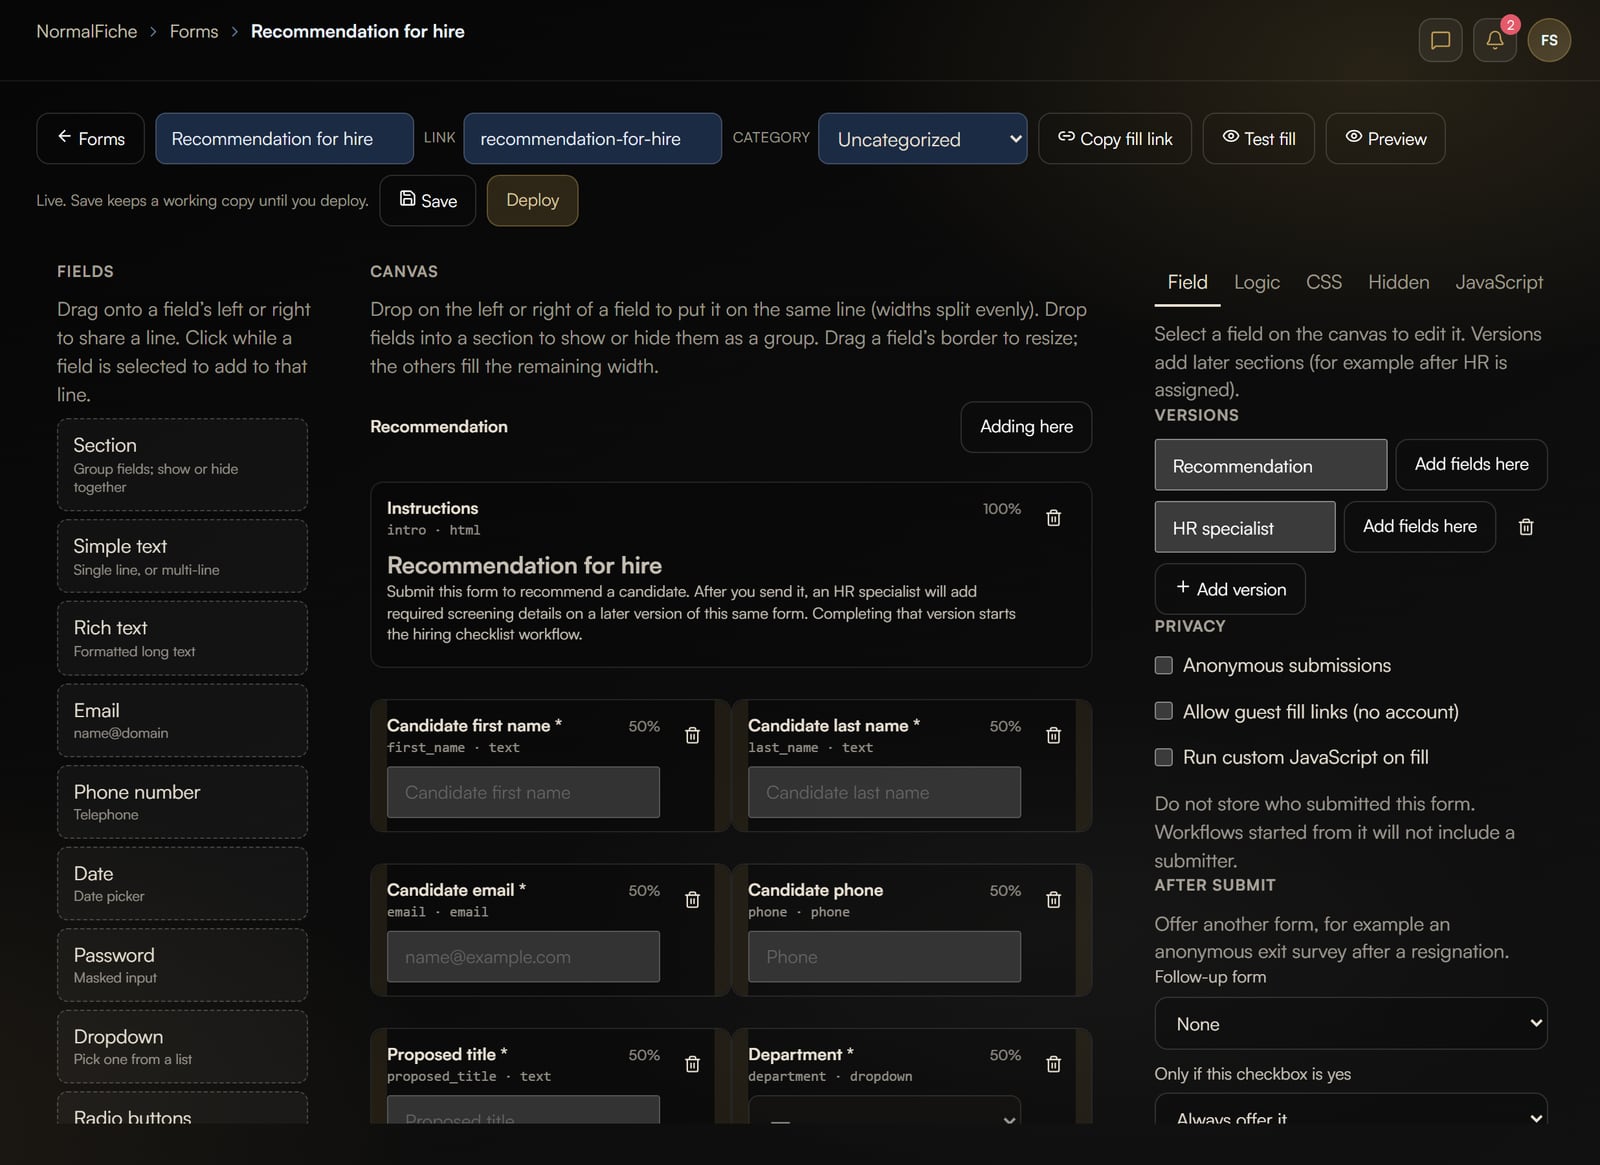1600x1165 pixels.
Task: Open the Department field dropdown on canvas
Action: point(884,1110)
